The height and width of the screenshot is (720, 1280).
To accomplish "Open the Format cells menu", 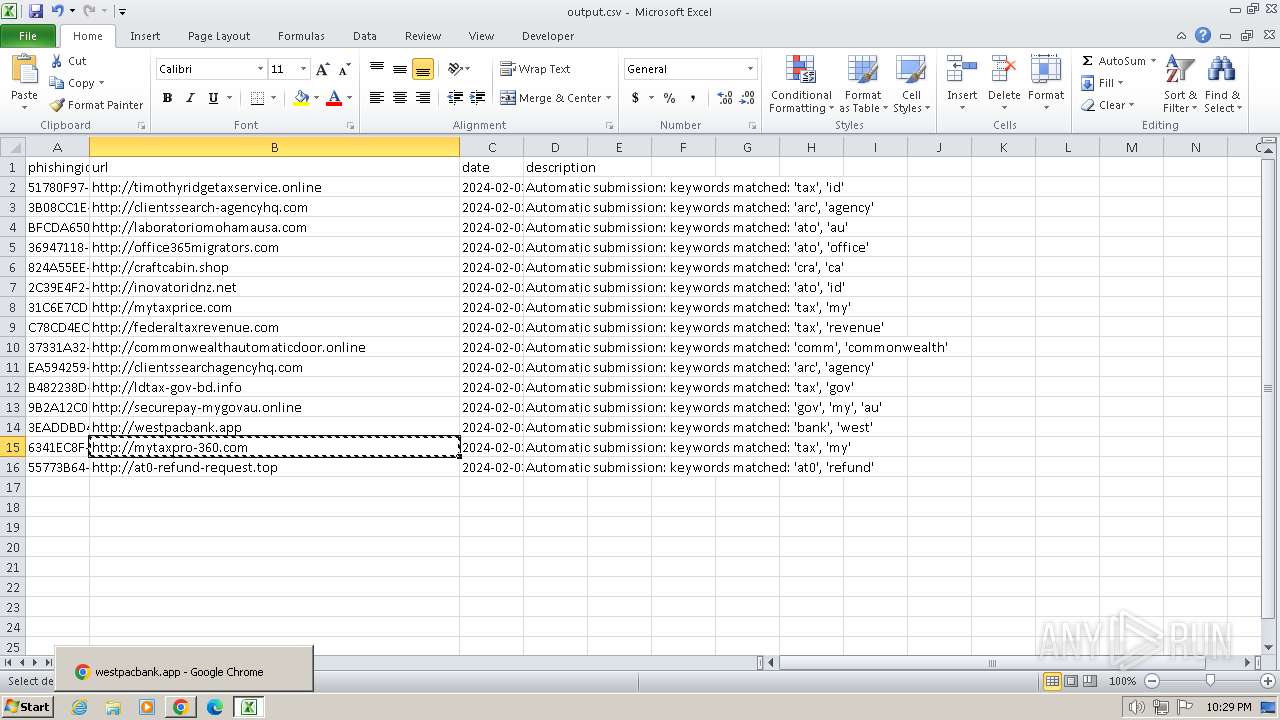I will tap(1046, 85).
